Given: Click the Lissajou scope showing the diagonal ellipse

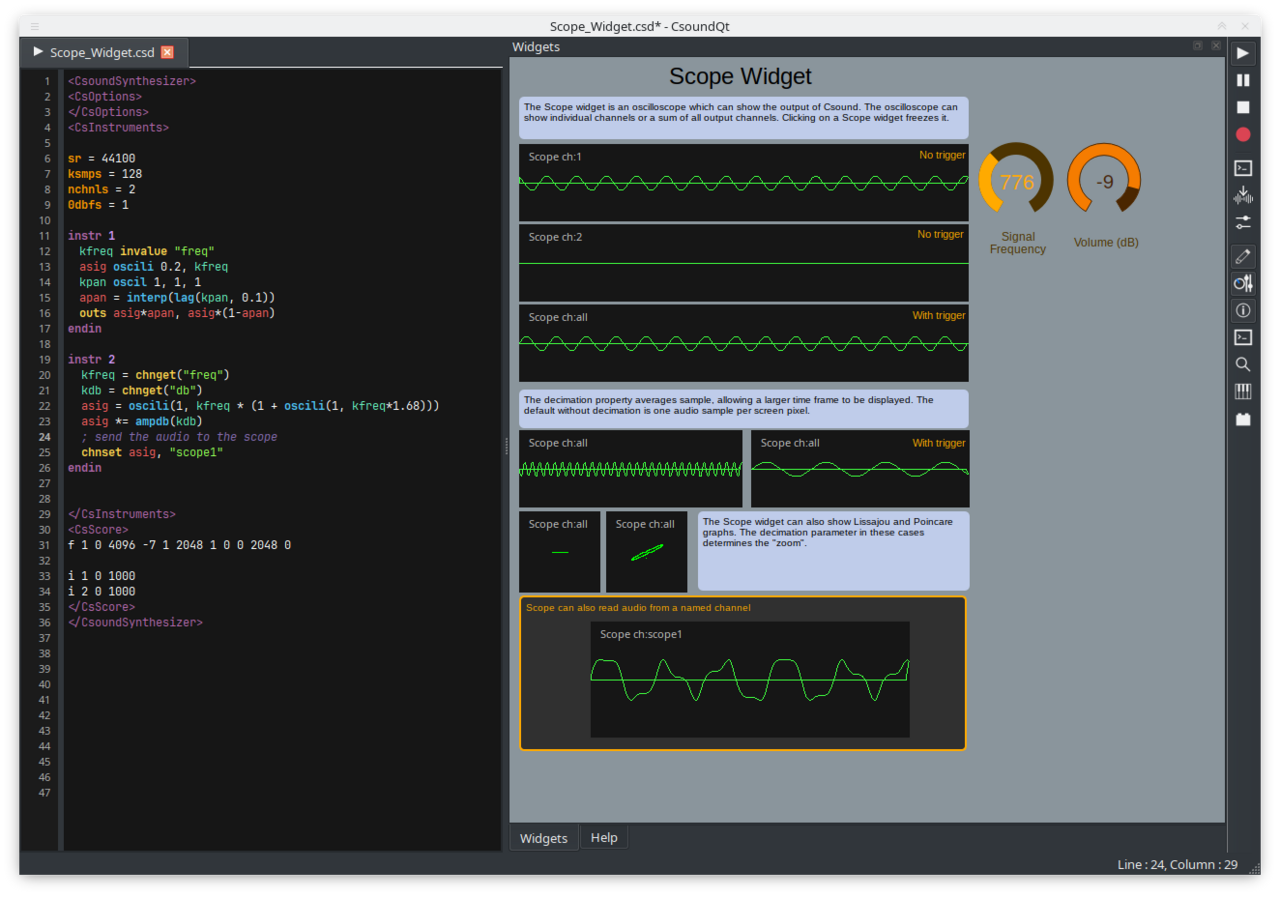Looking at the screenshot, I should 647,552.
